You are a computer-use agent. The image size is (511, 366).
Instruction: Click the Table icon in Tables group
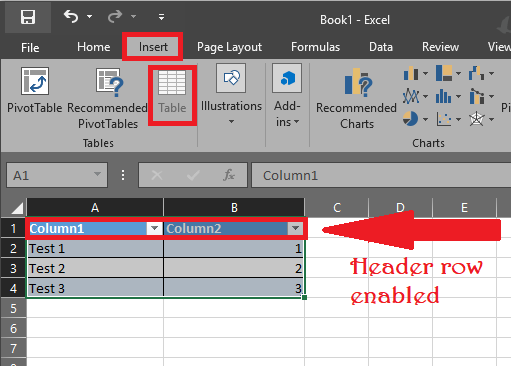[172, 82]
